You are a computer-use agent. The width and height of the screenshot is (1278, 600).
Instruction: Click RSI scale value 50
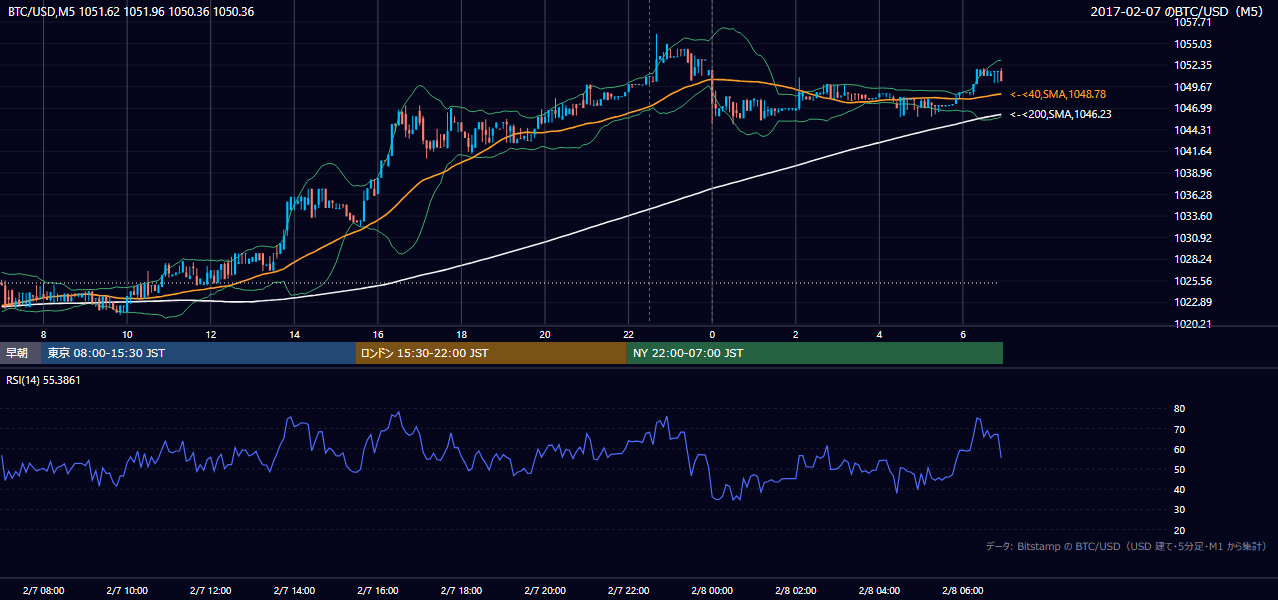(x=1180, y=469)
